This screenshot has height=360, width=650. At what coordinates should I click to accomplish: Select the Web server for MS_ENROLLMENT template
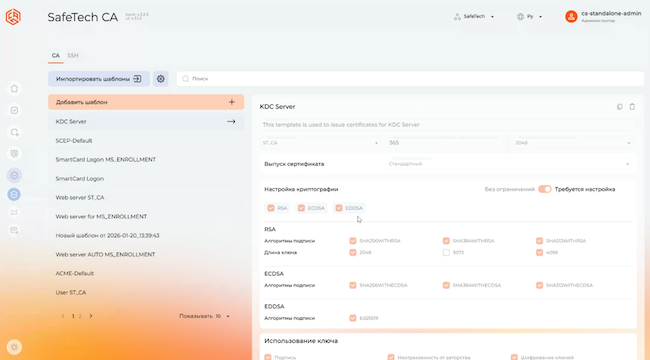point(146,216)
